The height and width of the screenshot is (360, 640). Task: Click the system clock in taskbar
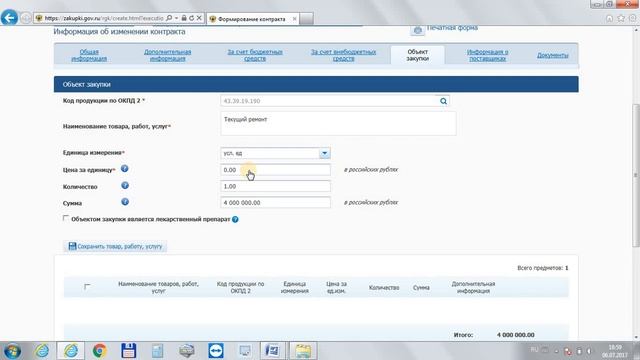(615, 351)
